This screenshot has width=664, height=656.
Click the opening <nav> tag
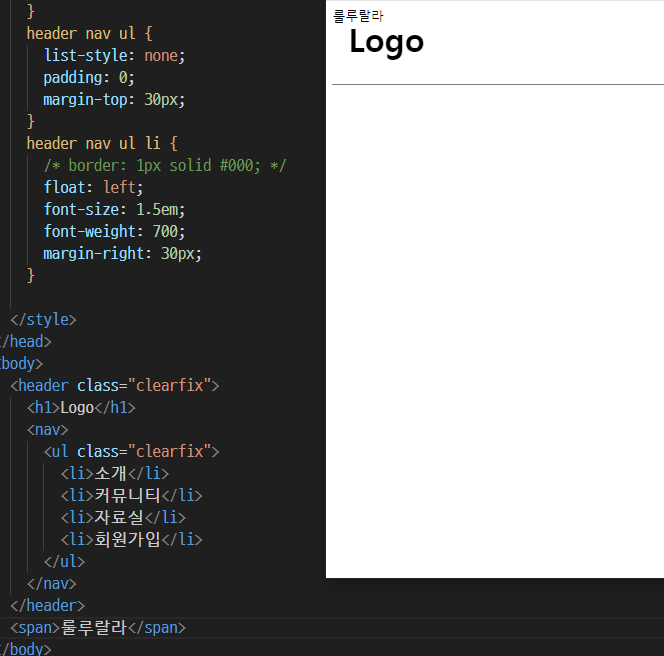click(47, 429)
